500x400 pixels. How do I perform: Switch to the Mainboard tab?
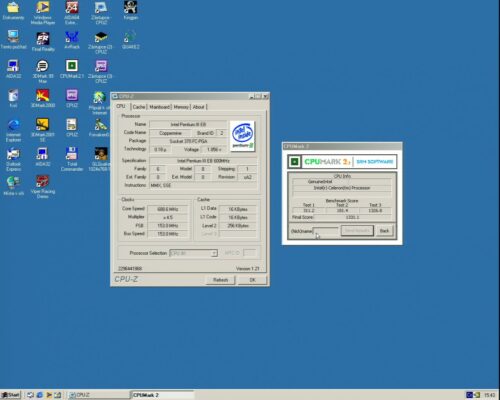coord(159,107)
